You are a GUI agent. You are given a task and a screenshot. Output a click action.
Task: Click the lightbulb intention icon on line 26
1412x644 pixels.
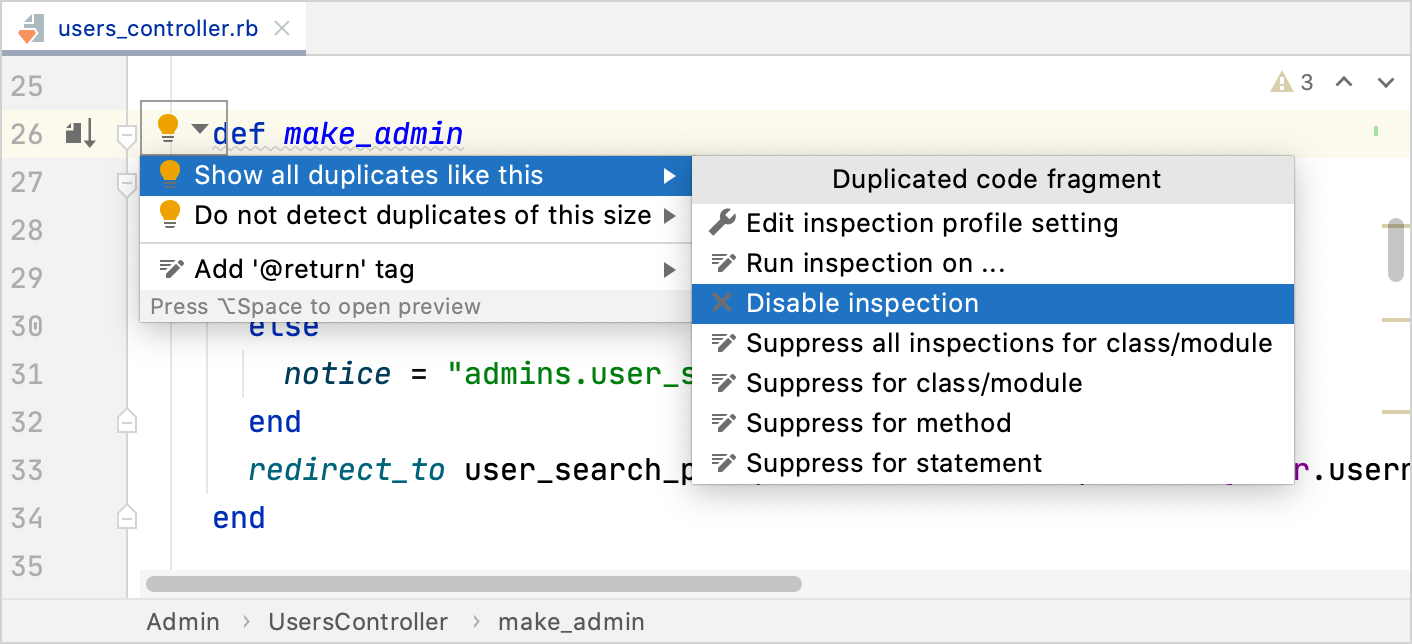click(168, 129)
